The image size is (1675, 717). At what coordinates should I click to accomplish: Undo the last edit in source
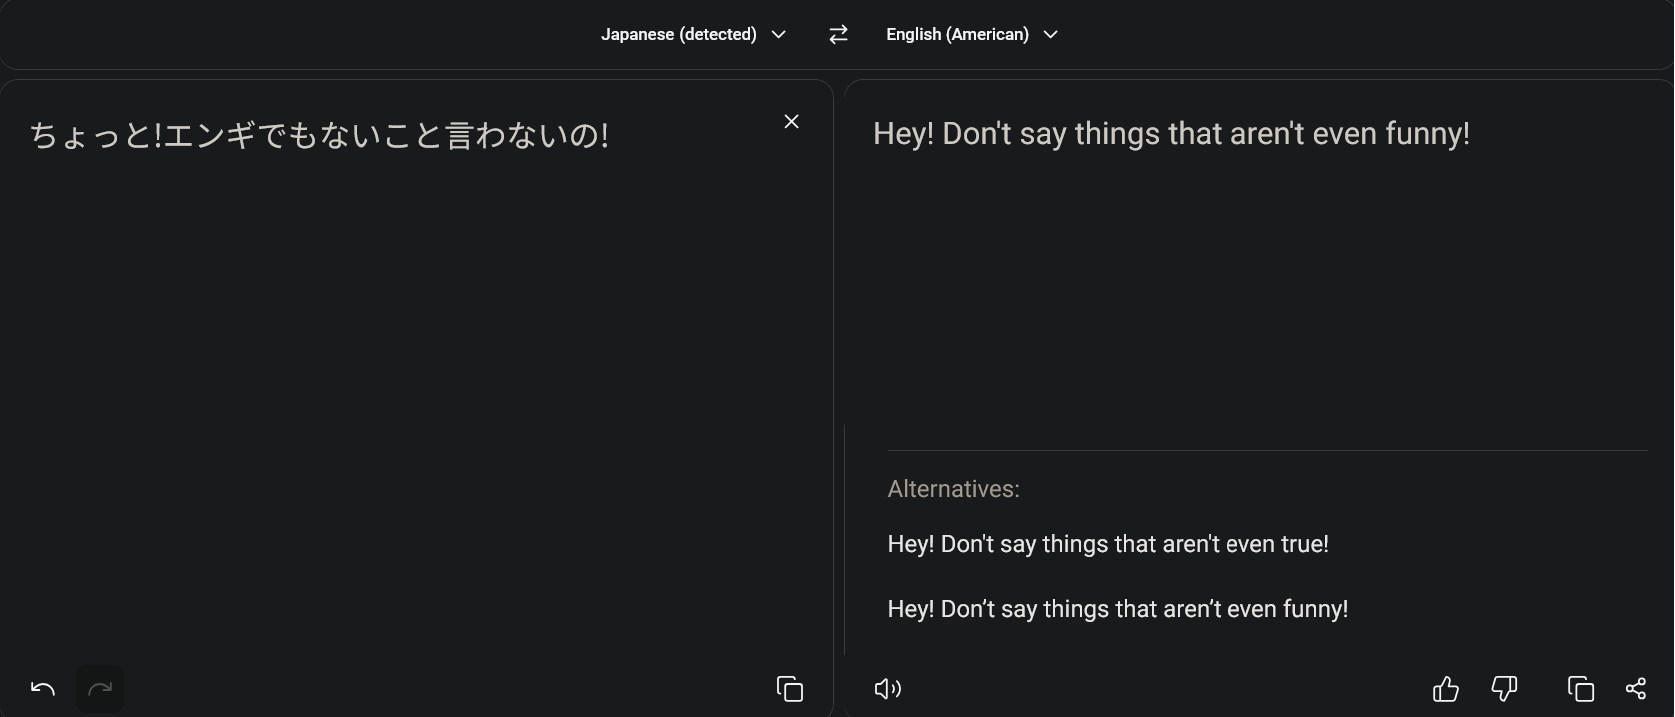pos(43,688)
